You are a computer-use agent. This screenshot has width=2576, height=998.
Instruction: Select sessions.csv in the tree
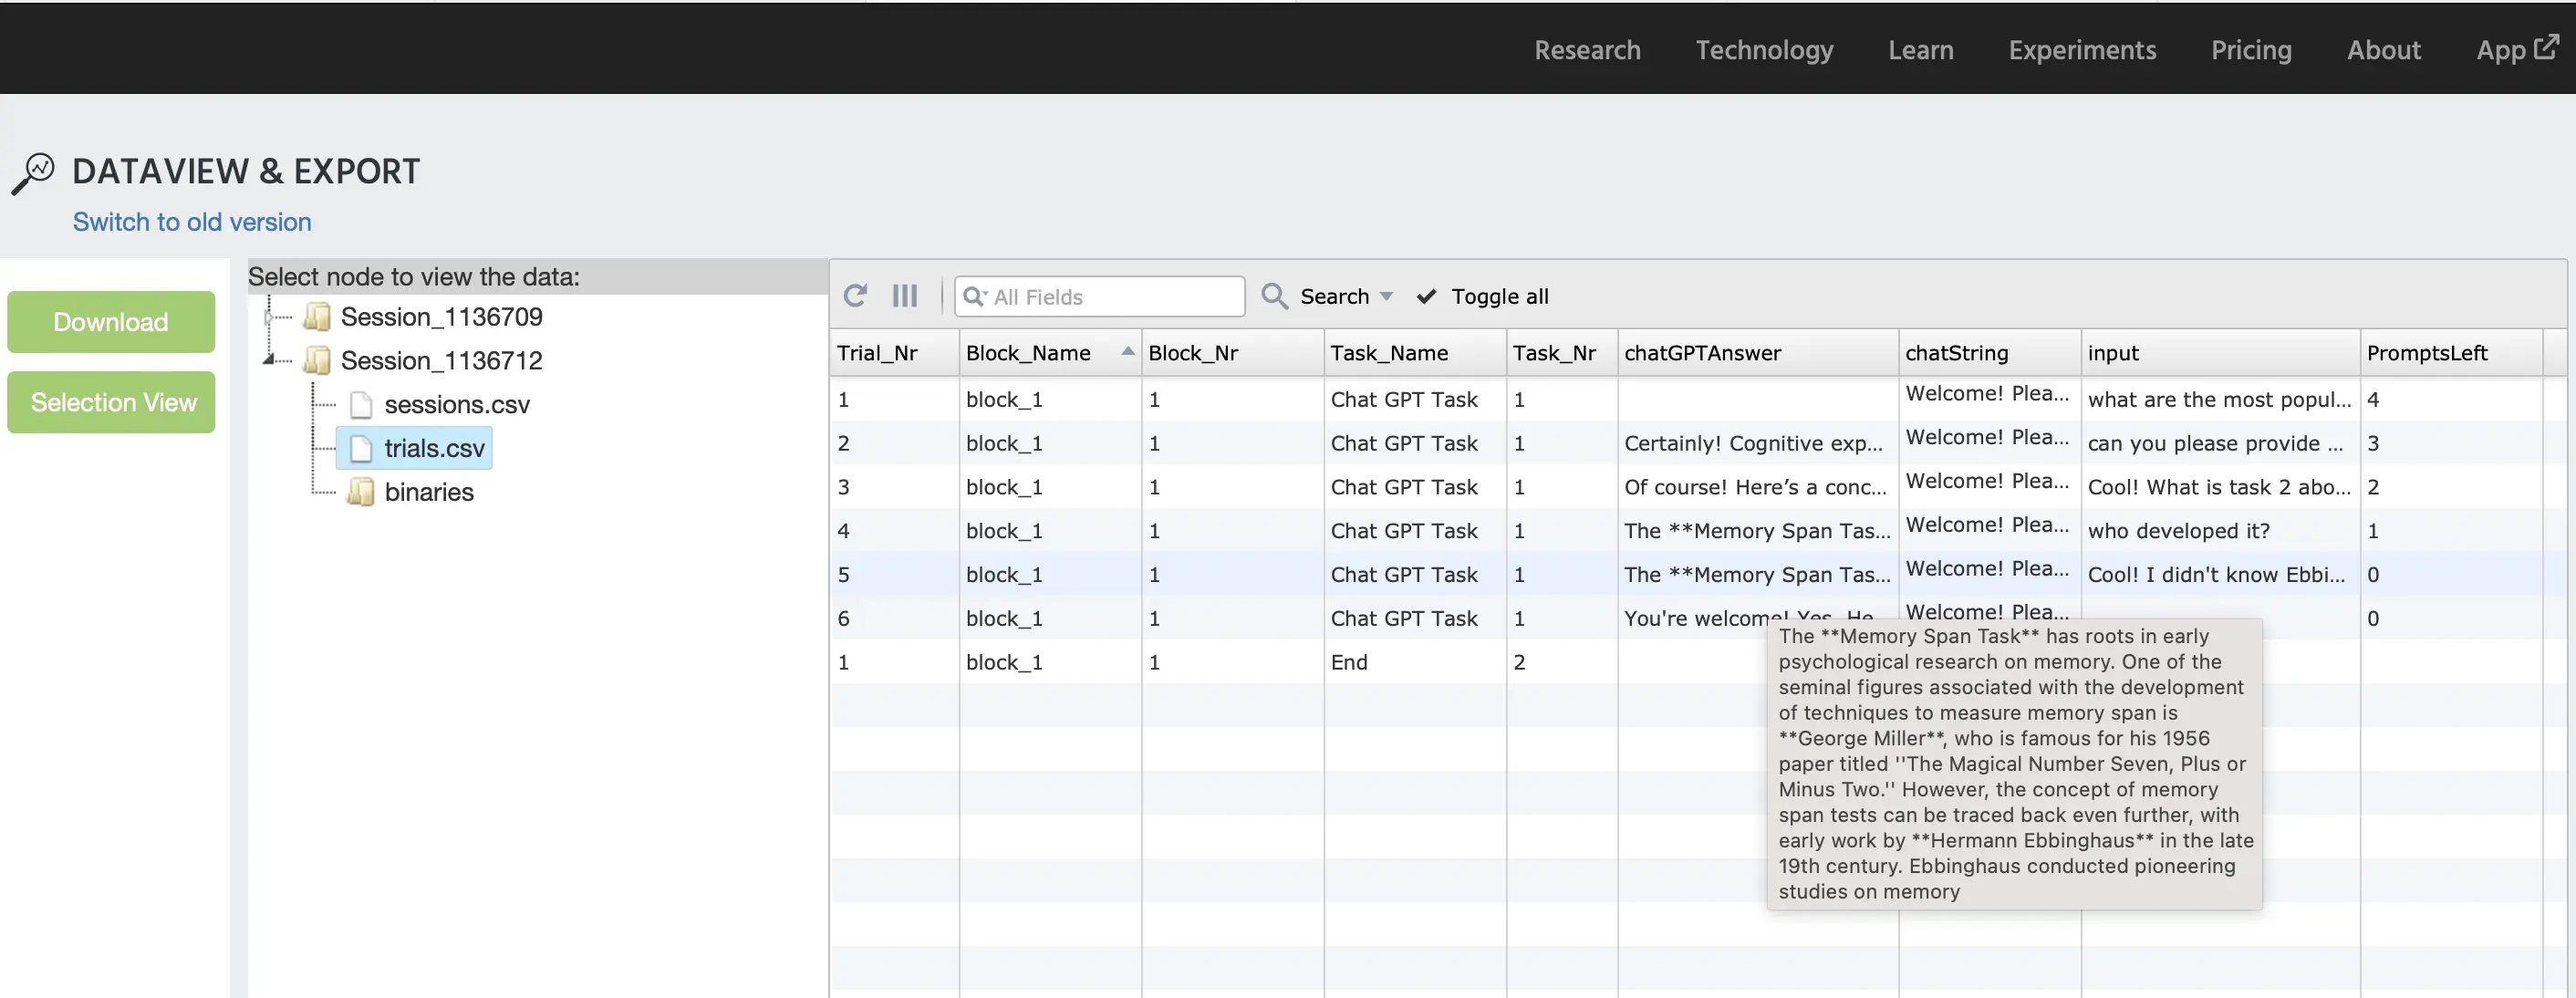[x=457, y=404]
